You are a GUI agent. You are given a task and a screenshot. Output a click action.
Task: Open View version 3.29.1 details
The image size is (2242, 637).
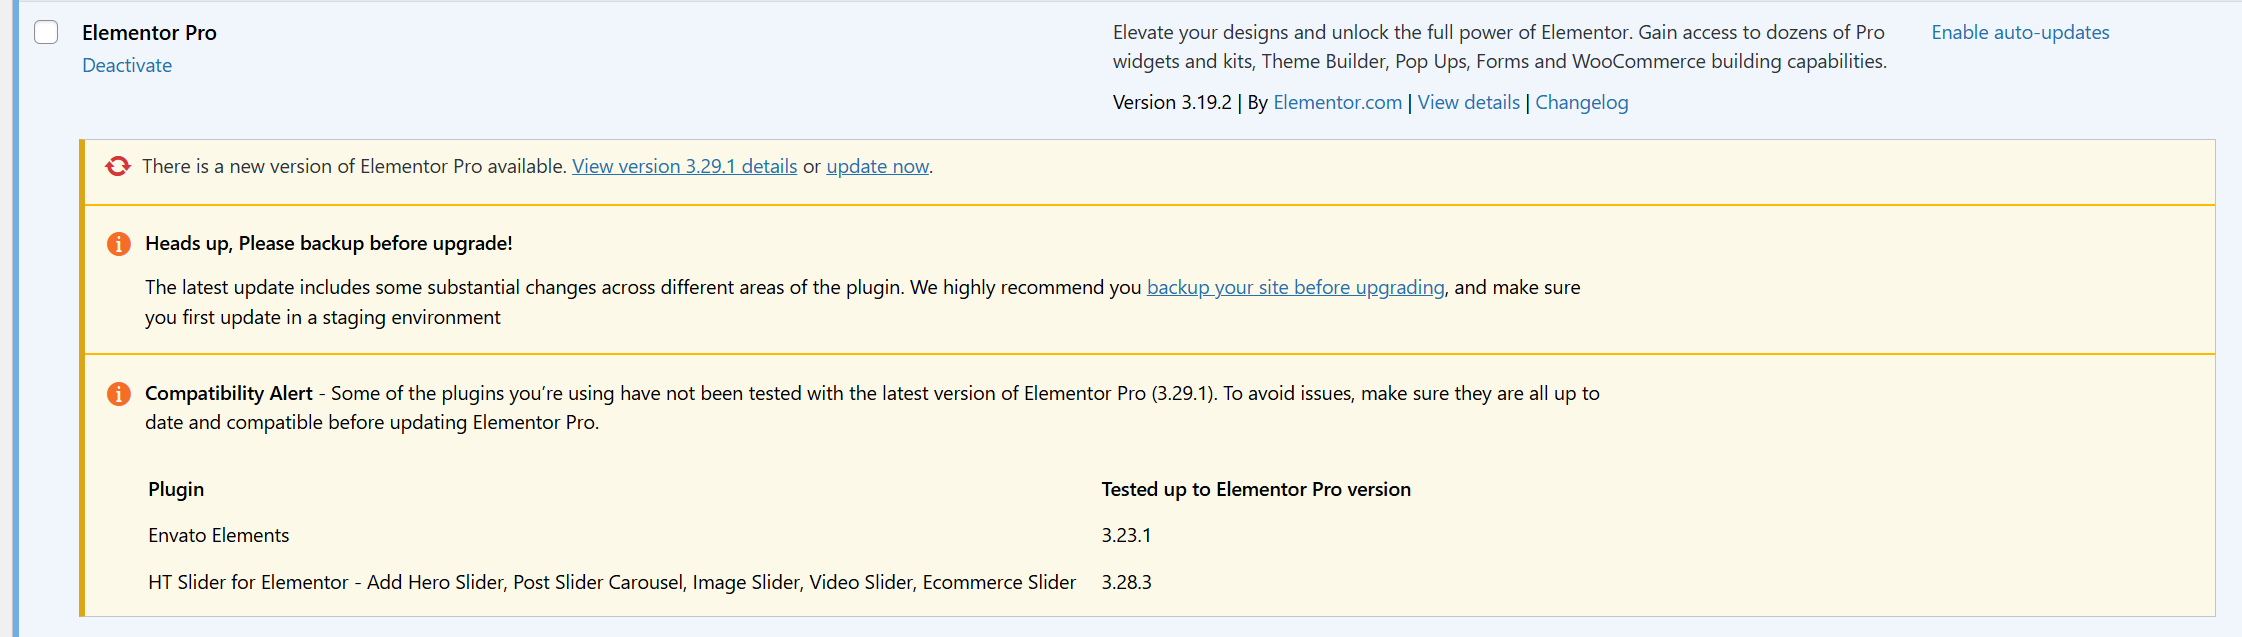coord(684,166)
